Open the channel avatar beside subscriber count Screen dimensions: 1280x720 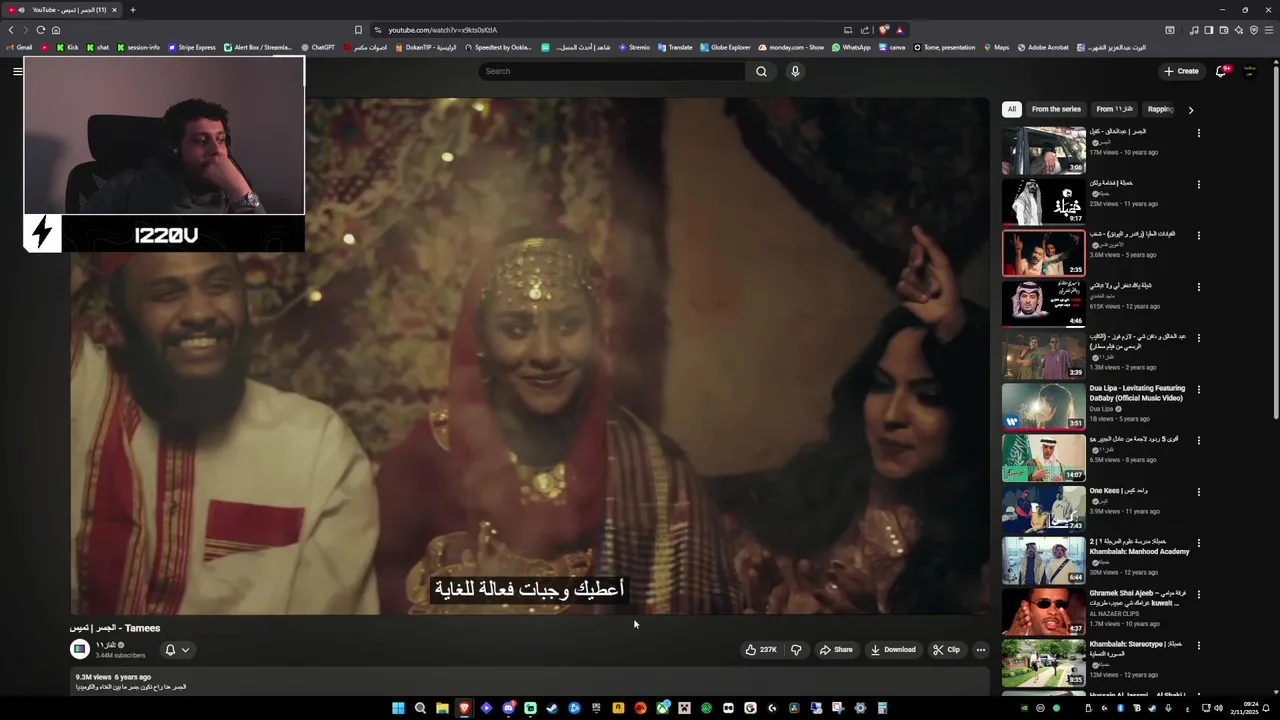pos(80,649)
